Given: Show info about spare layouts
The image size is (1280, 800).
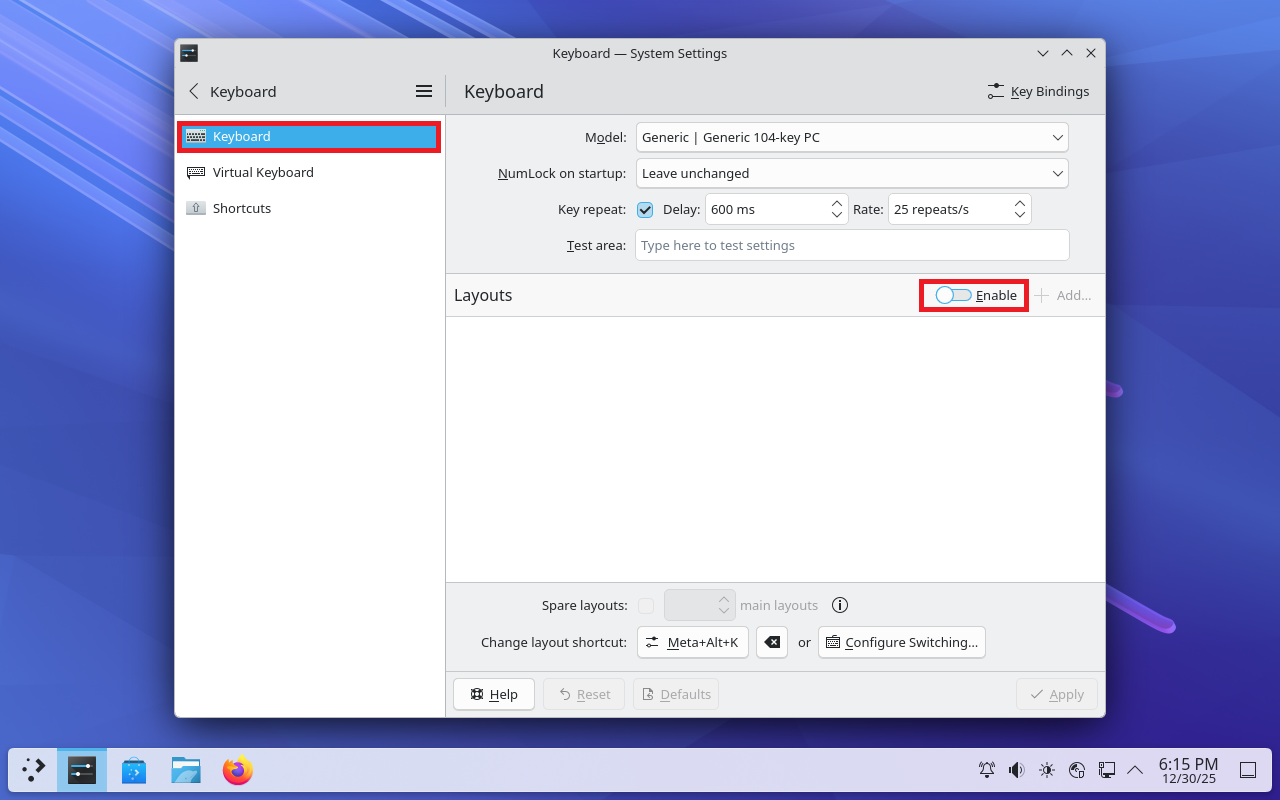Looking at the screenshot, I should 840,605.
